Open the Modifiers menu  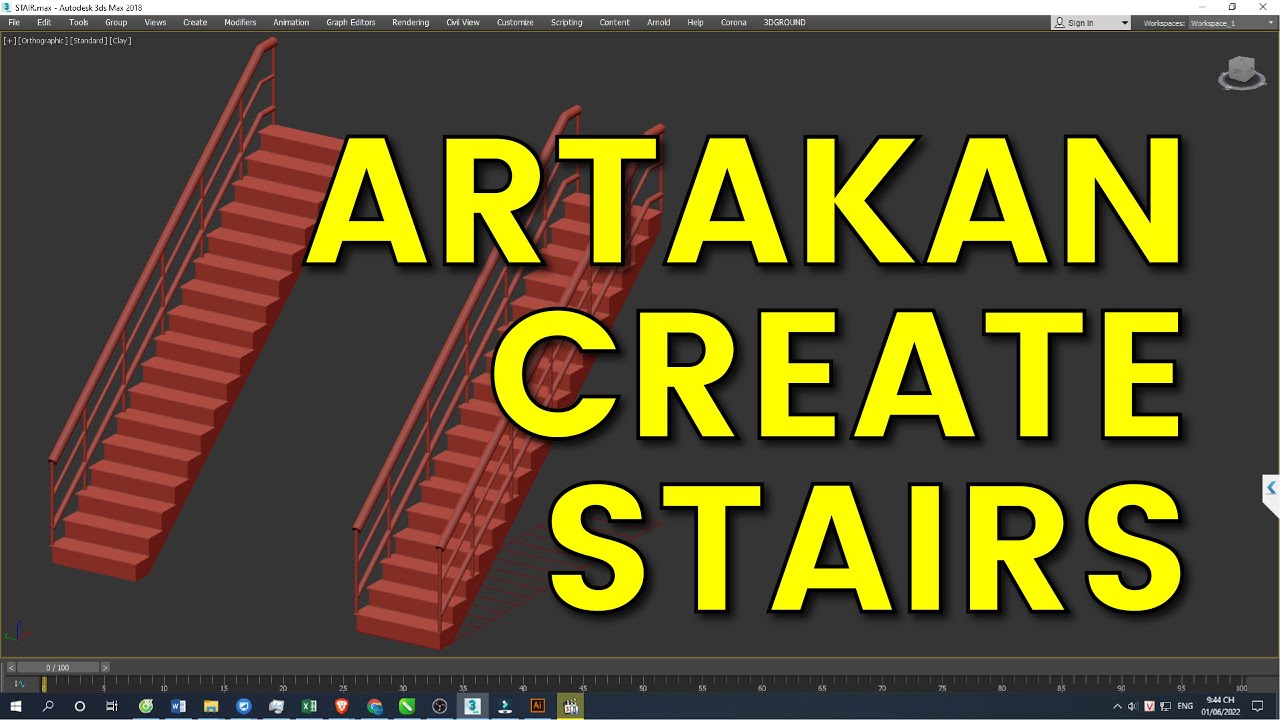tap(240, 22)
